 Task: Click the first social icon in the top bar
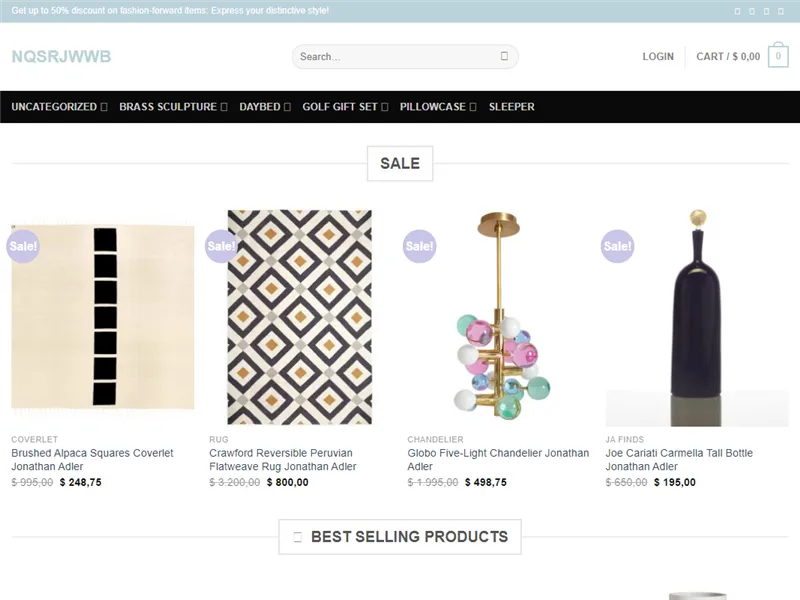pos(738,11)
